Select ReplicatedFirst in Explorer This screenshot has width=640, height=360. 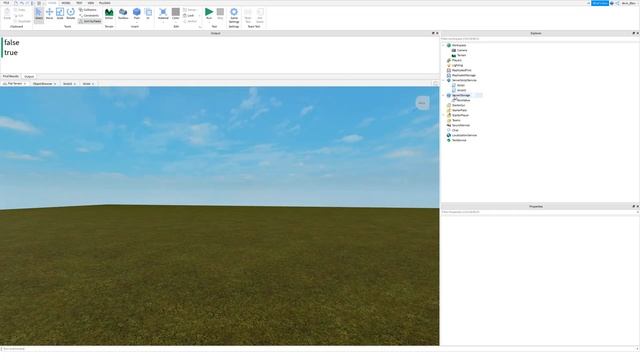coord(461,70)
